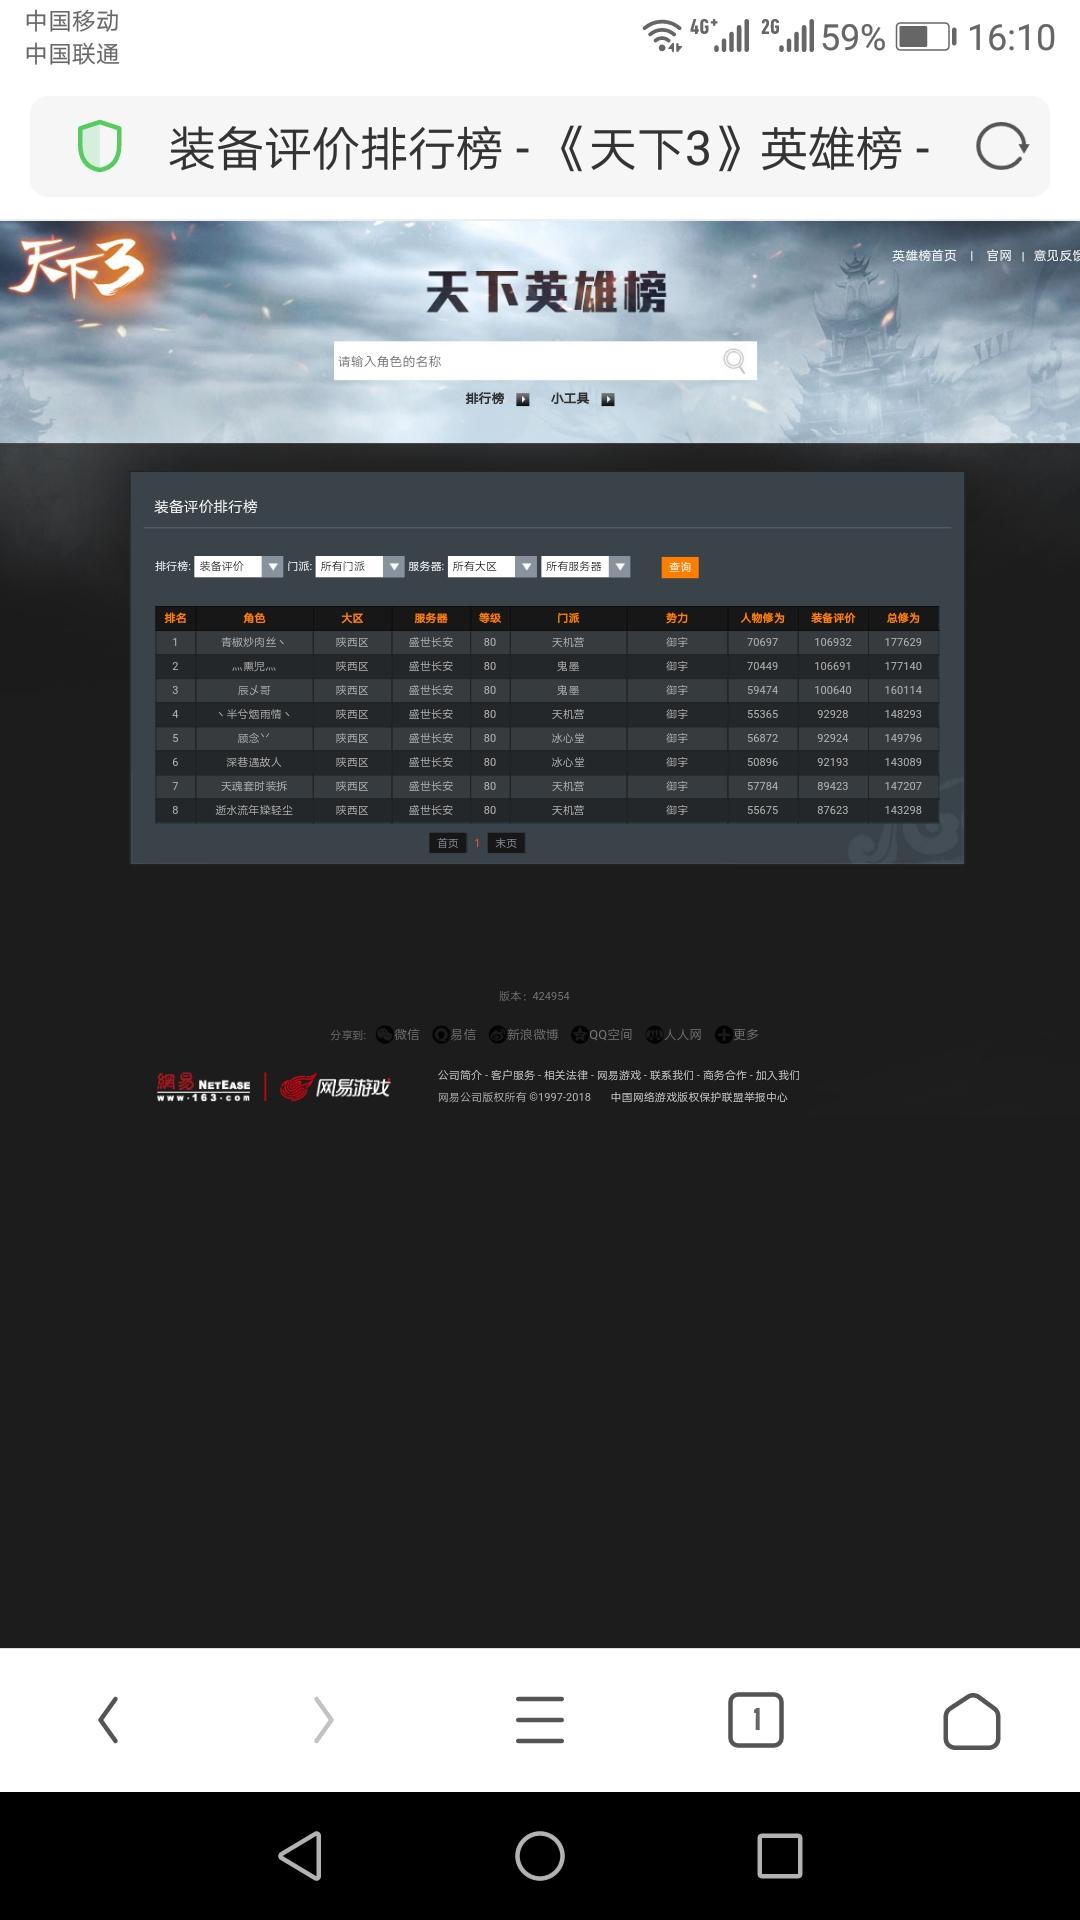Tap the NetEase 163.com logo
This screenshot has height=1920, width=1080.
(203, 1087)
